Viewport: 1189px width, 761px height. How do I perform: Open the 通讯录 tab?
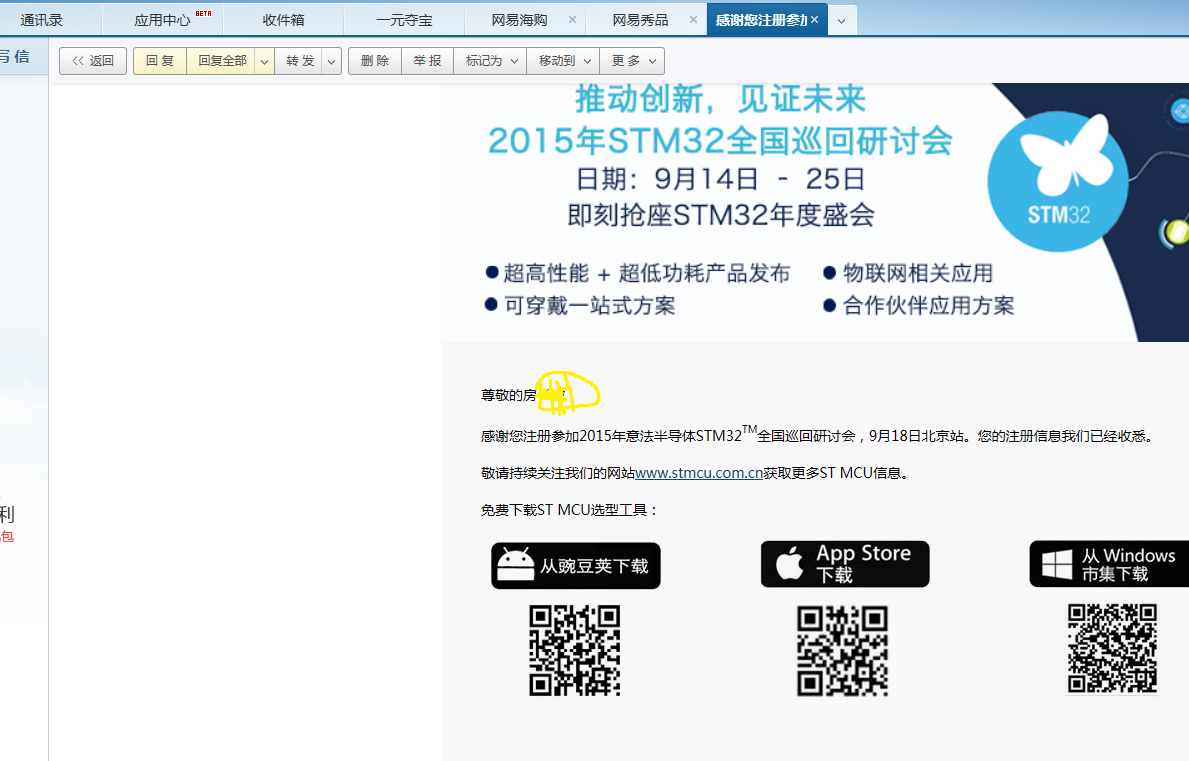click(42, 20)
